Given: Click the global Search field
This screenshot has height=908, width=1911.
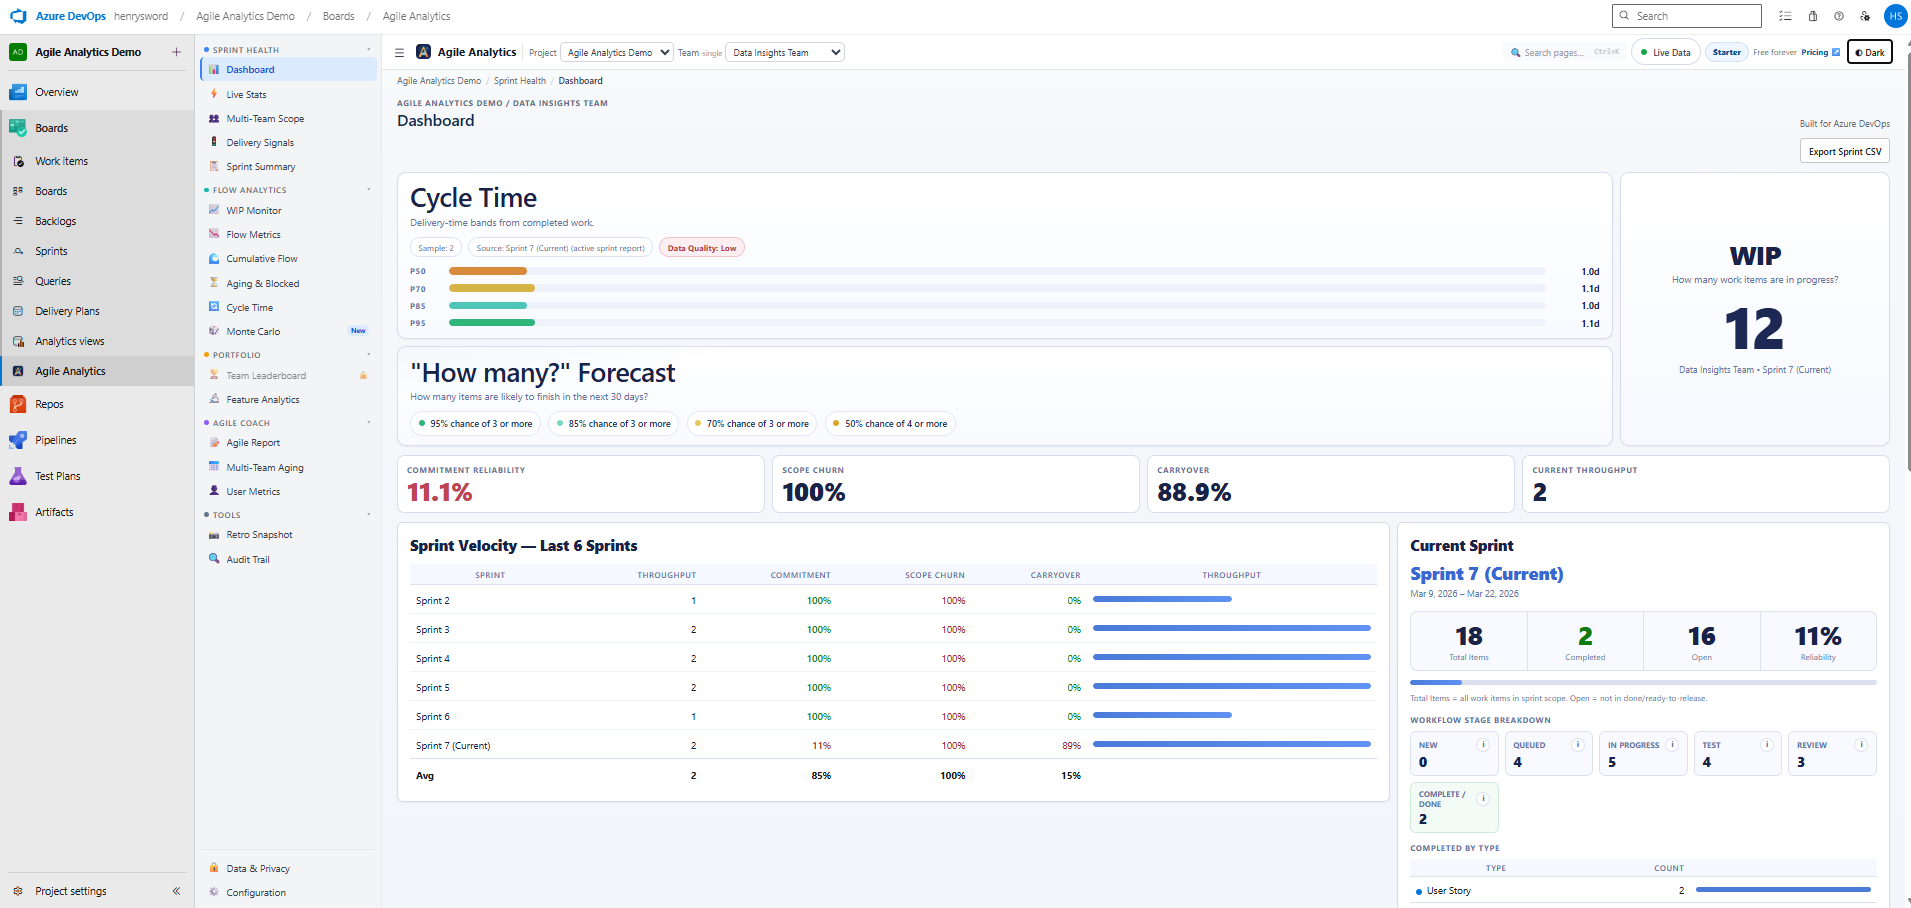Looking at the screenshot, I should (1686, 16).
